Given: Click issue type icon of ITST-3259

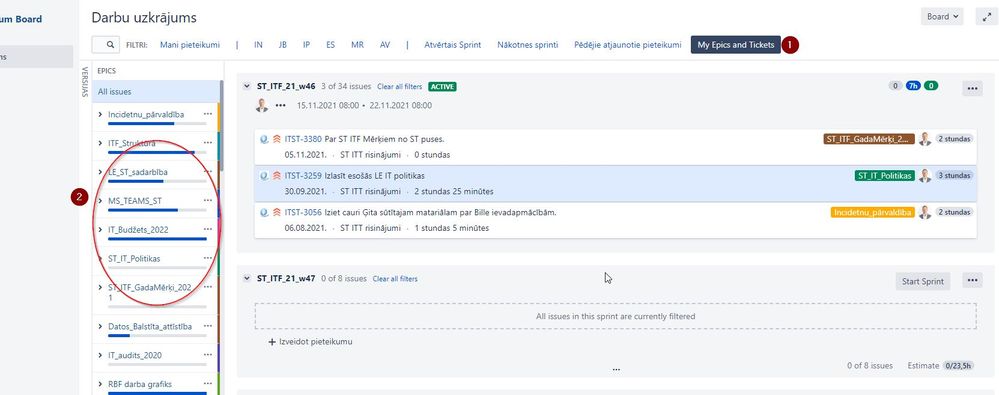Looking at the screenshot, I should pyautogui.click(x=264, y=176).
